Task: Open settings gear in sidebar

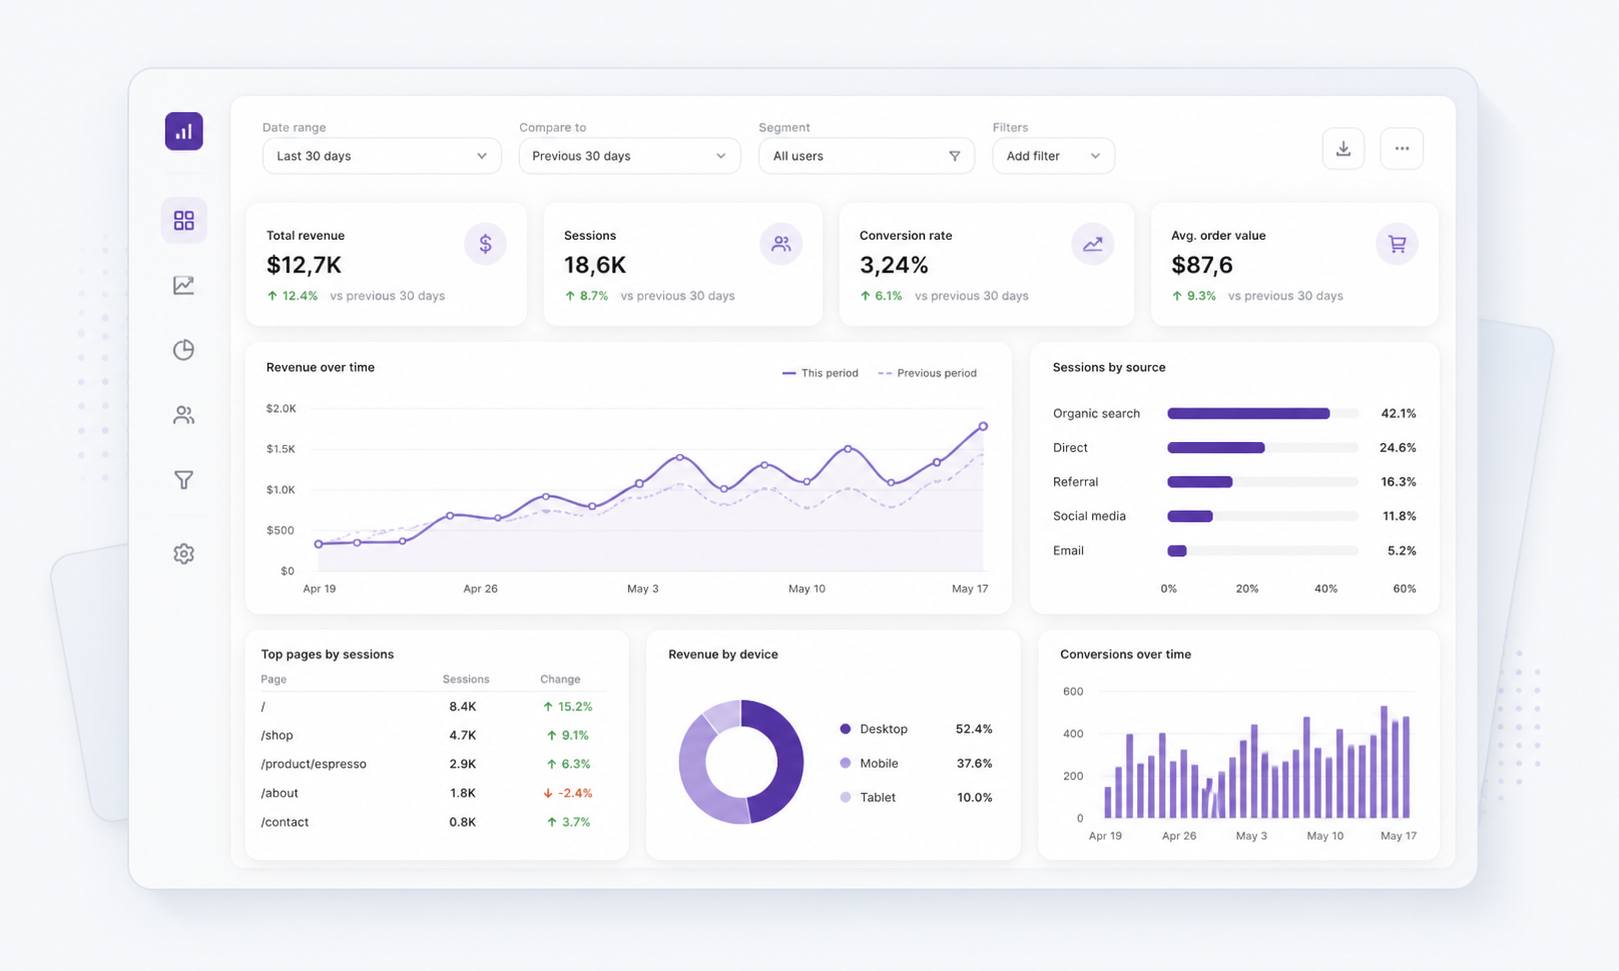Action: tap(184, 553)
